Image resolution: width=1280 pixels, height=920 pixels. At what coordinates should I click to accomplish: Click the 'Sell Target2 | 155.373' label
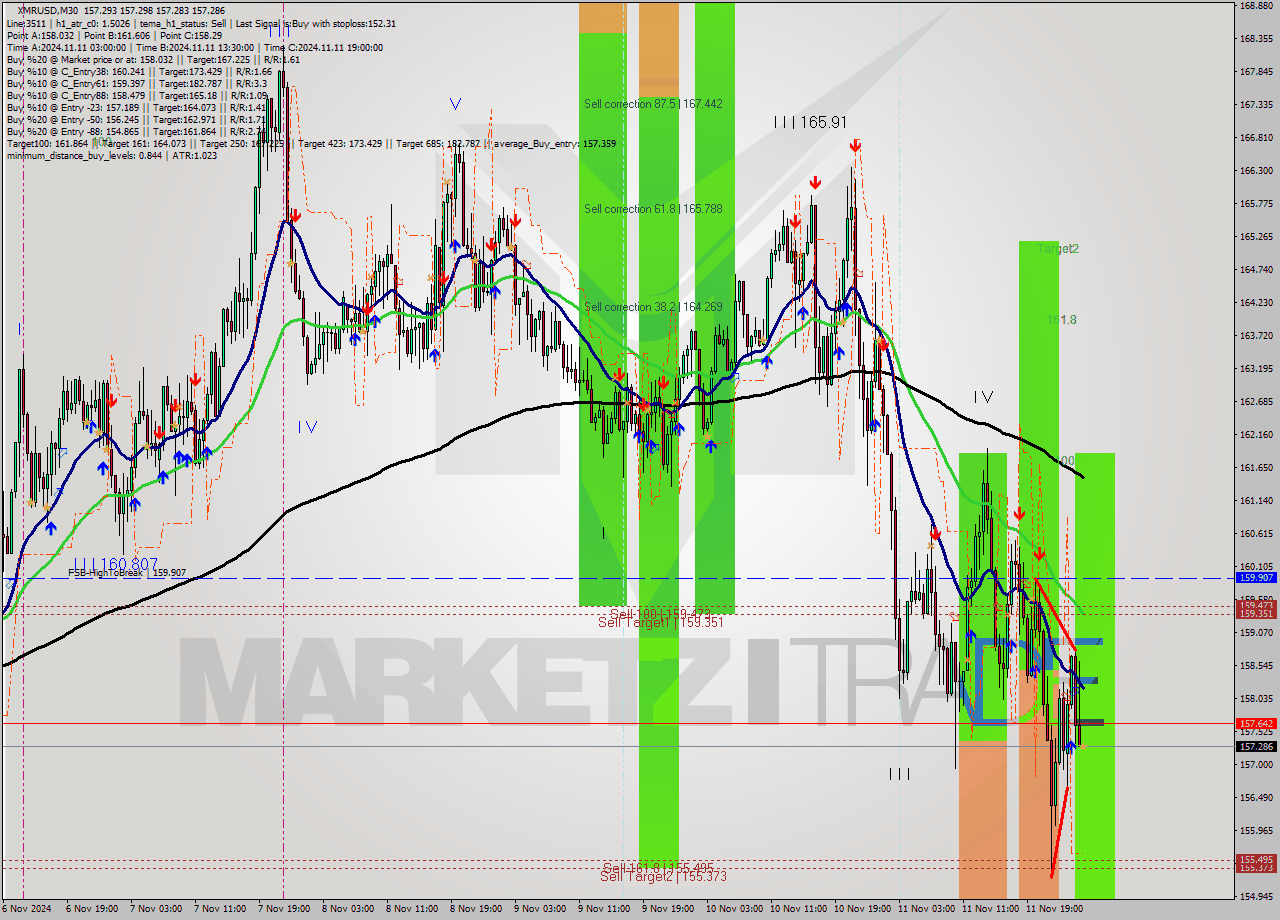(x=663, y=876)
